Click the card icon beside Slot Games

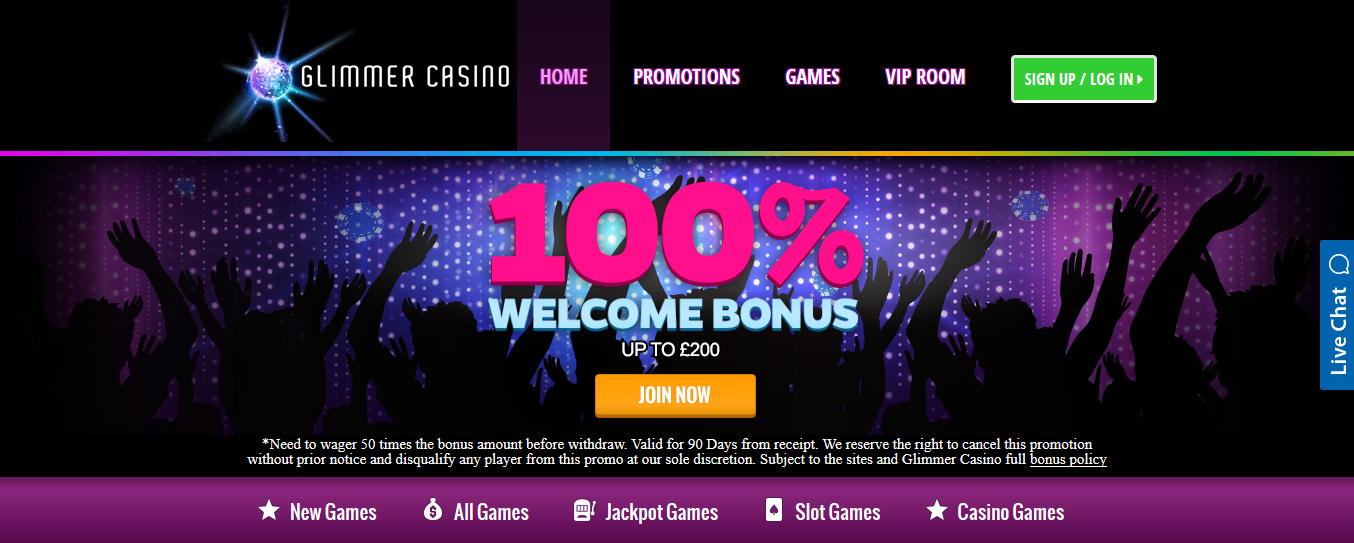click(773, 511)
